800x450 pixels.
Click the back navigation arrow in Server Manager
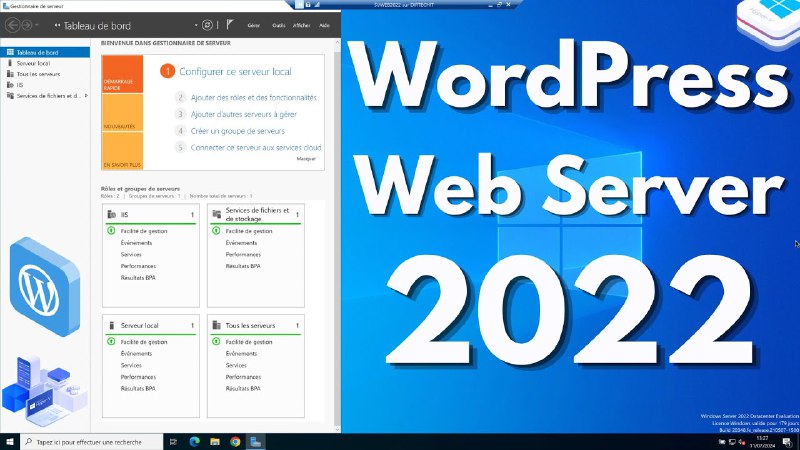click(13, 25)
